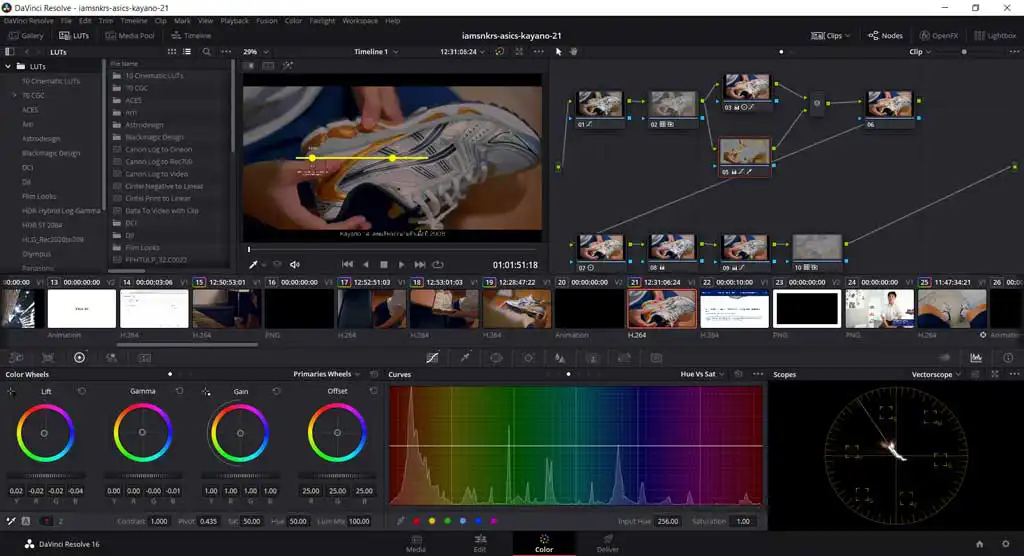Open the Tracker palette
This screenshot has height=556, width=1024.
coord(528,357)
